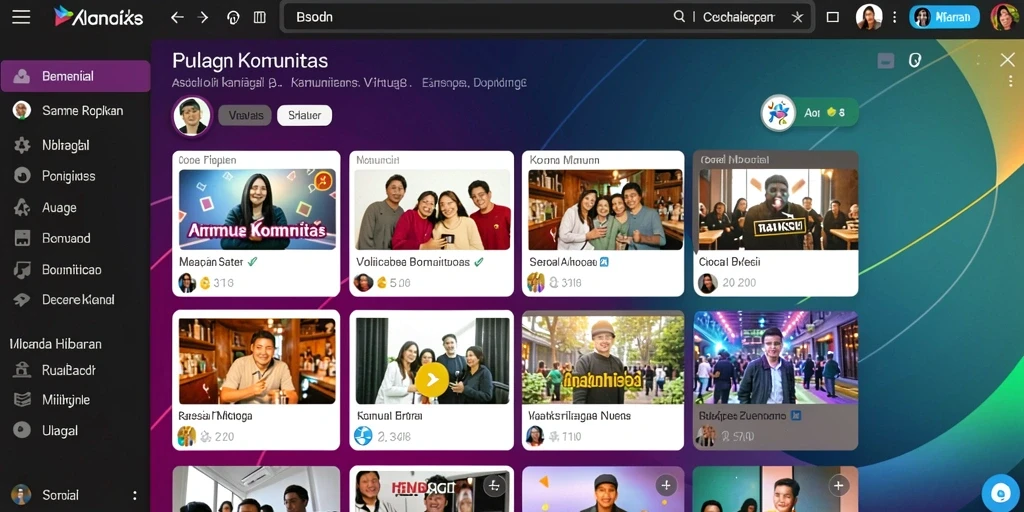Open the Anmue Komunitas thumbnail
1024x512 pixels.
click(257, 210)
